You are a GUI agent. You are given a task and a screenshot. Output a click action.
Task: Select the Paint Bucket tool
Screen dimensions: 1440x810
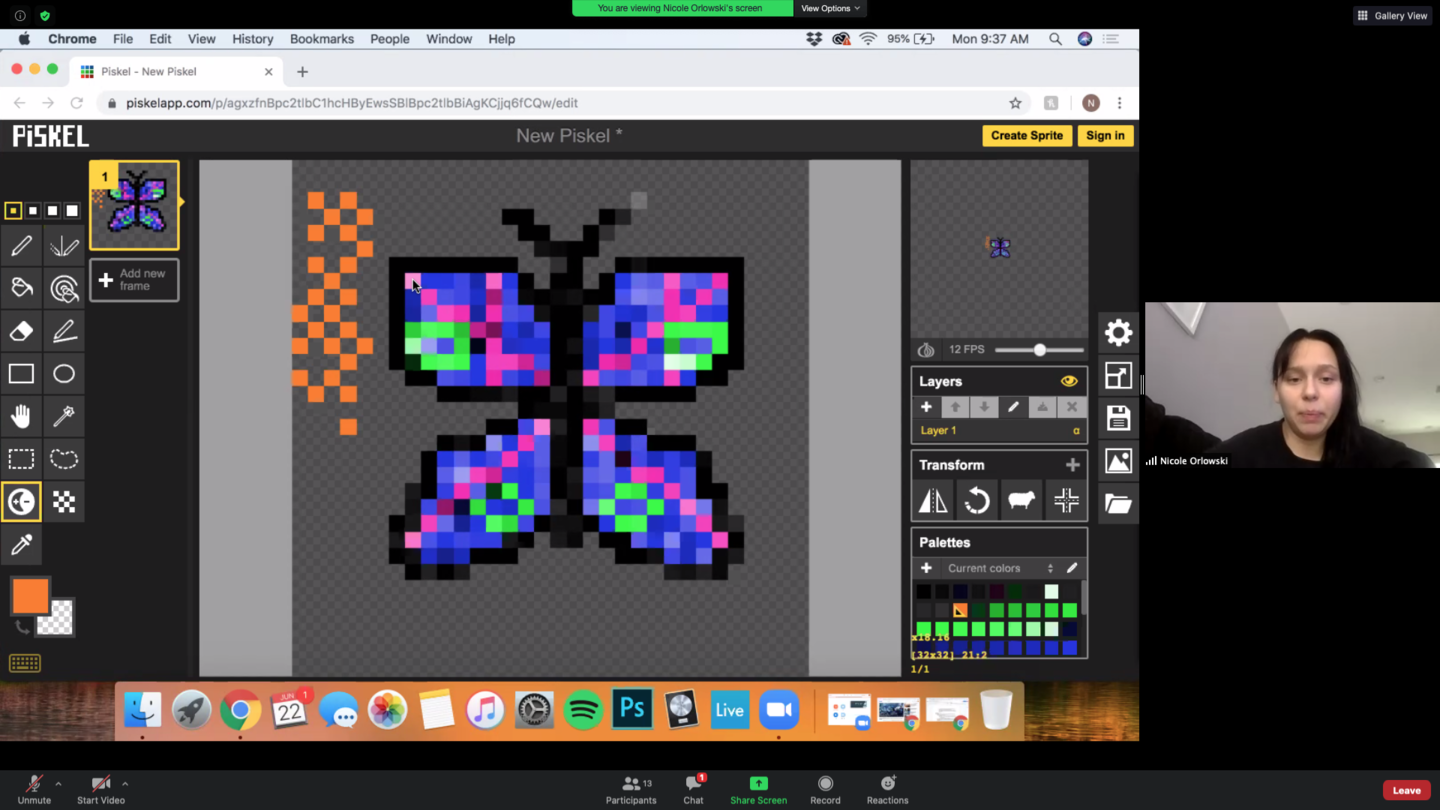[21, 289]
